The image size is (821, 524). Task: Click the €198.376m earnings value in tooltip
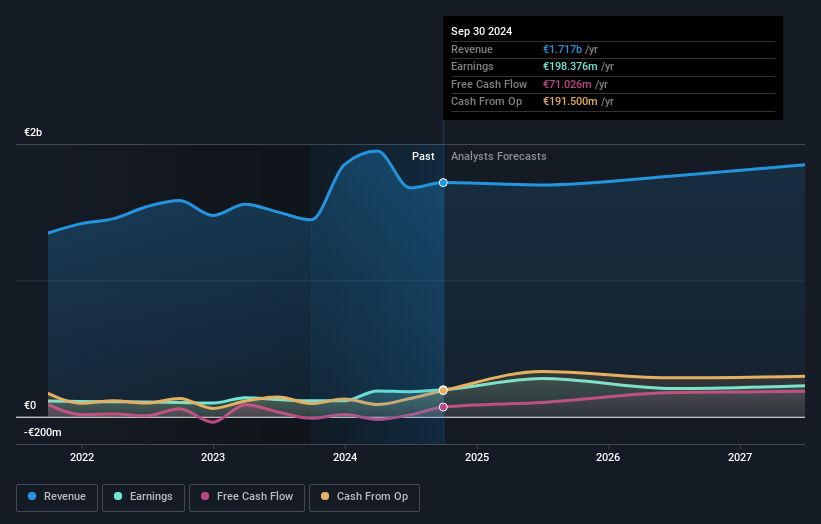[x=570, y=66]
